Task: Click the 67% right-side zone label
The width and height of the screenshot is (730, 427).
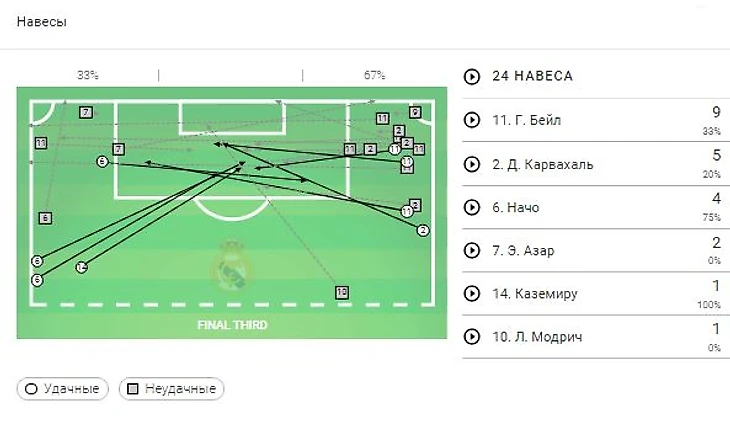Action: pos(374,75)
